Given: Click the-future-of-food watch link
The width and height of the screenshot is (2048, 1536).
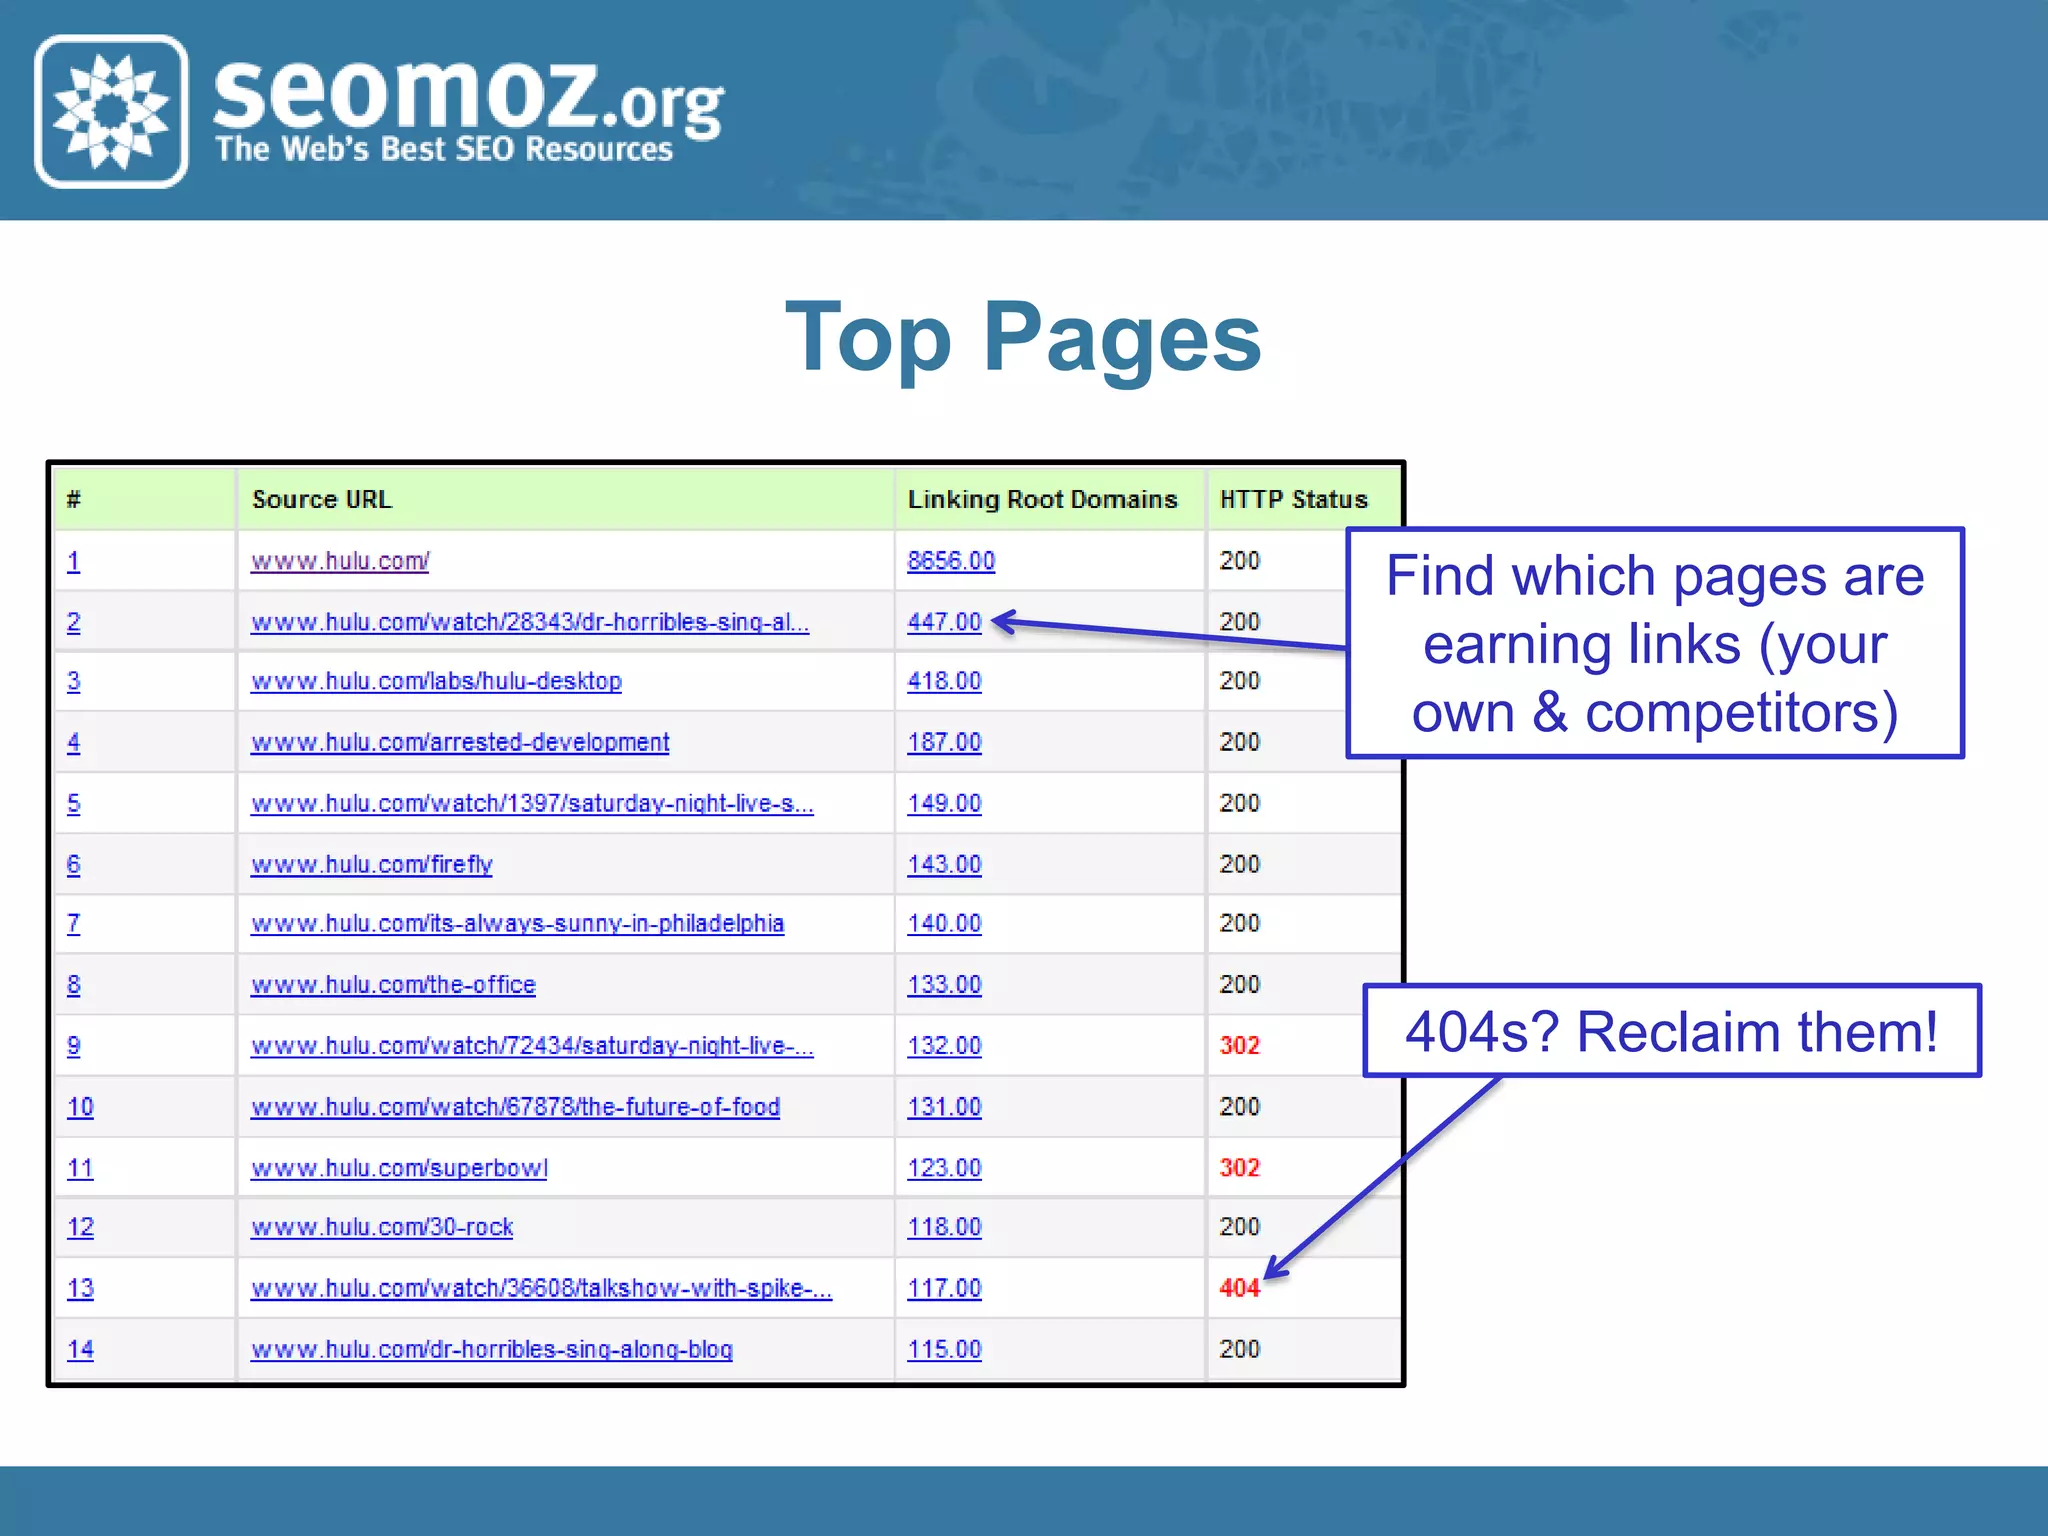Looking at the screenshot, I should pyautogui.click(x=515, y=1107).
